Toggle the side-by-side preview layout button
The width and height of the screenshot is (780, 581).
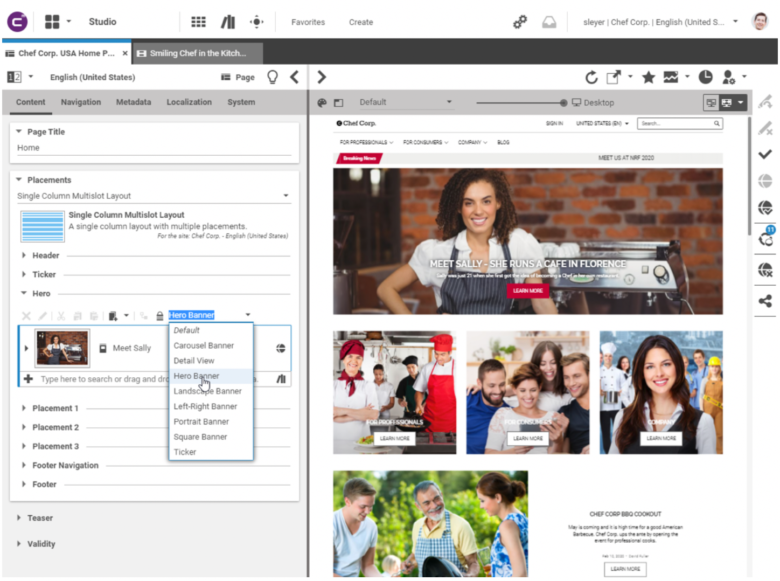(x=711, y=102)
